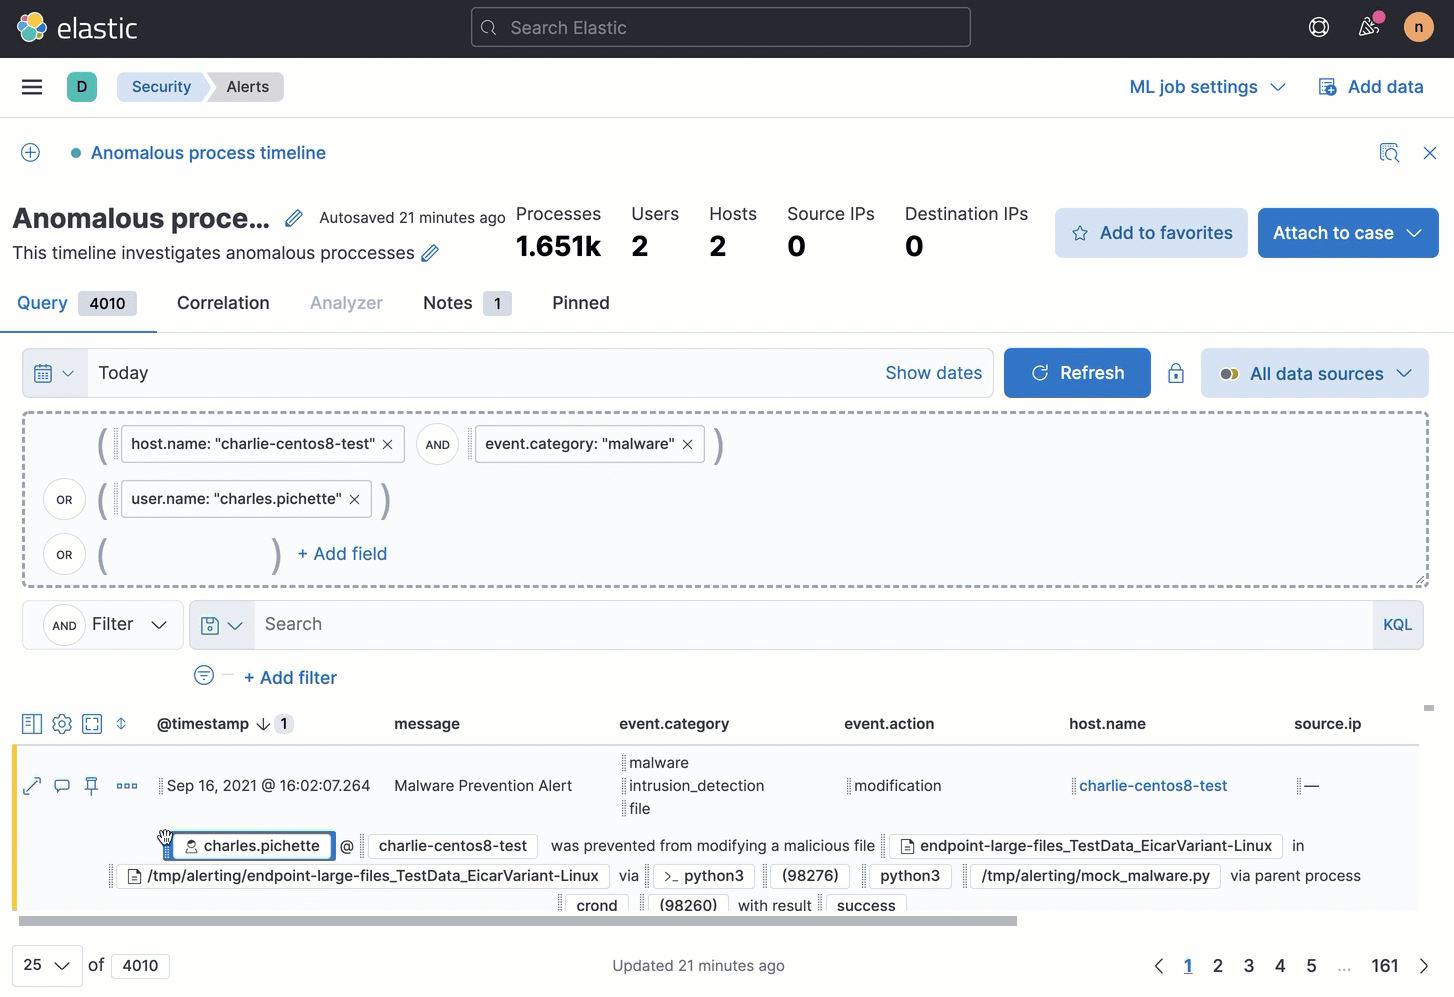Image resolution: width=1454 pixels, height=997 pixels.
Task: Toggle the date range lock beside Refresh
Action: coord(1176,372)
